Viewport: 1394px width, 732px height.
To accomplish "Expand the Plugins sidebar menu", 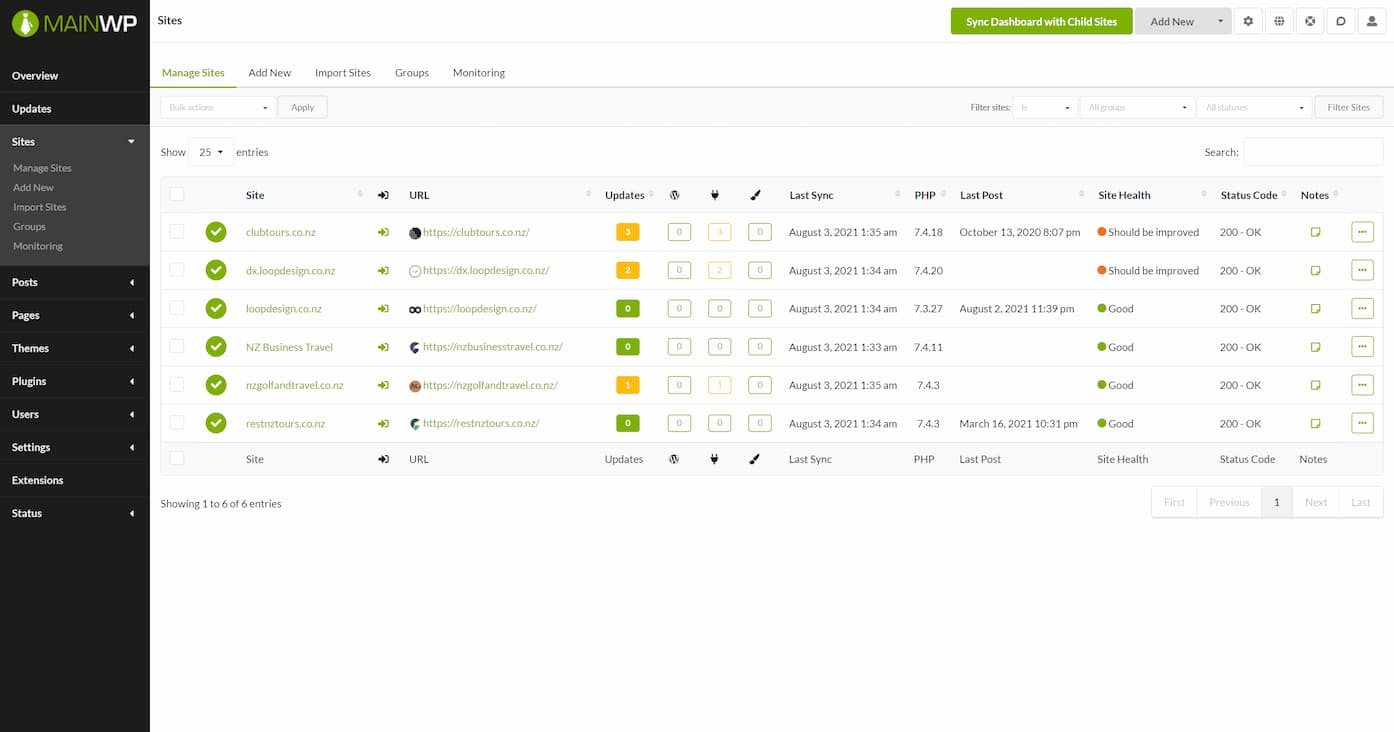I will coord(74,381).
